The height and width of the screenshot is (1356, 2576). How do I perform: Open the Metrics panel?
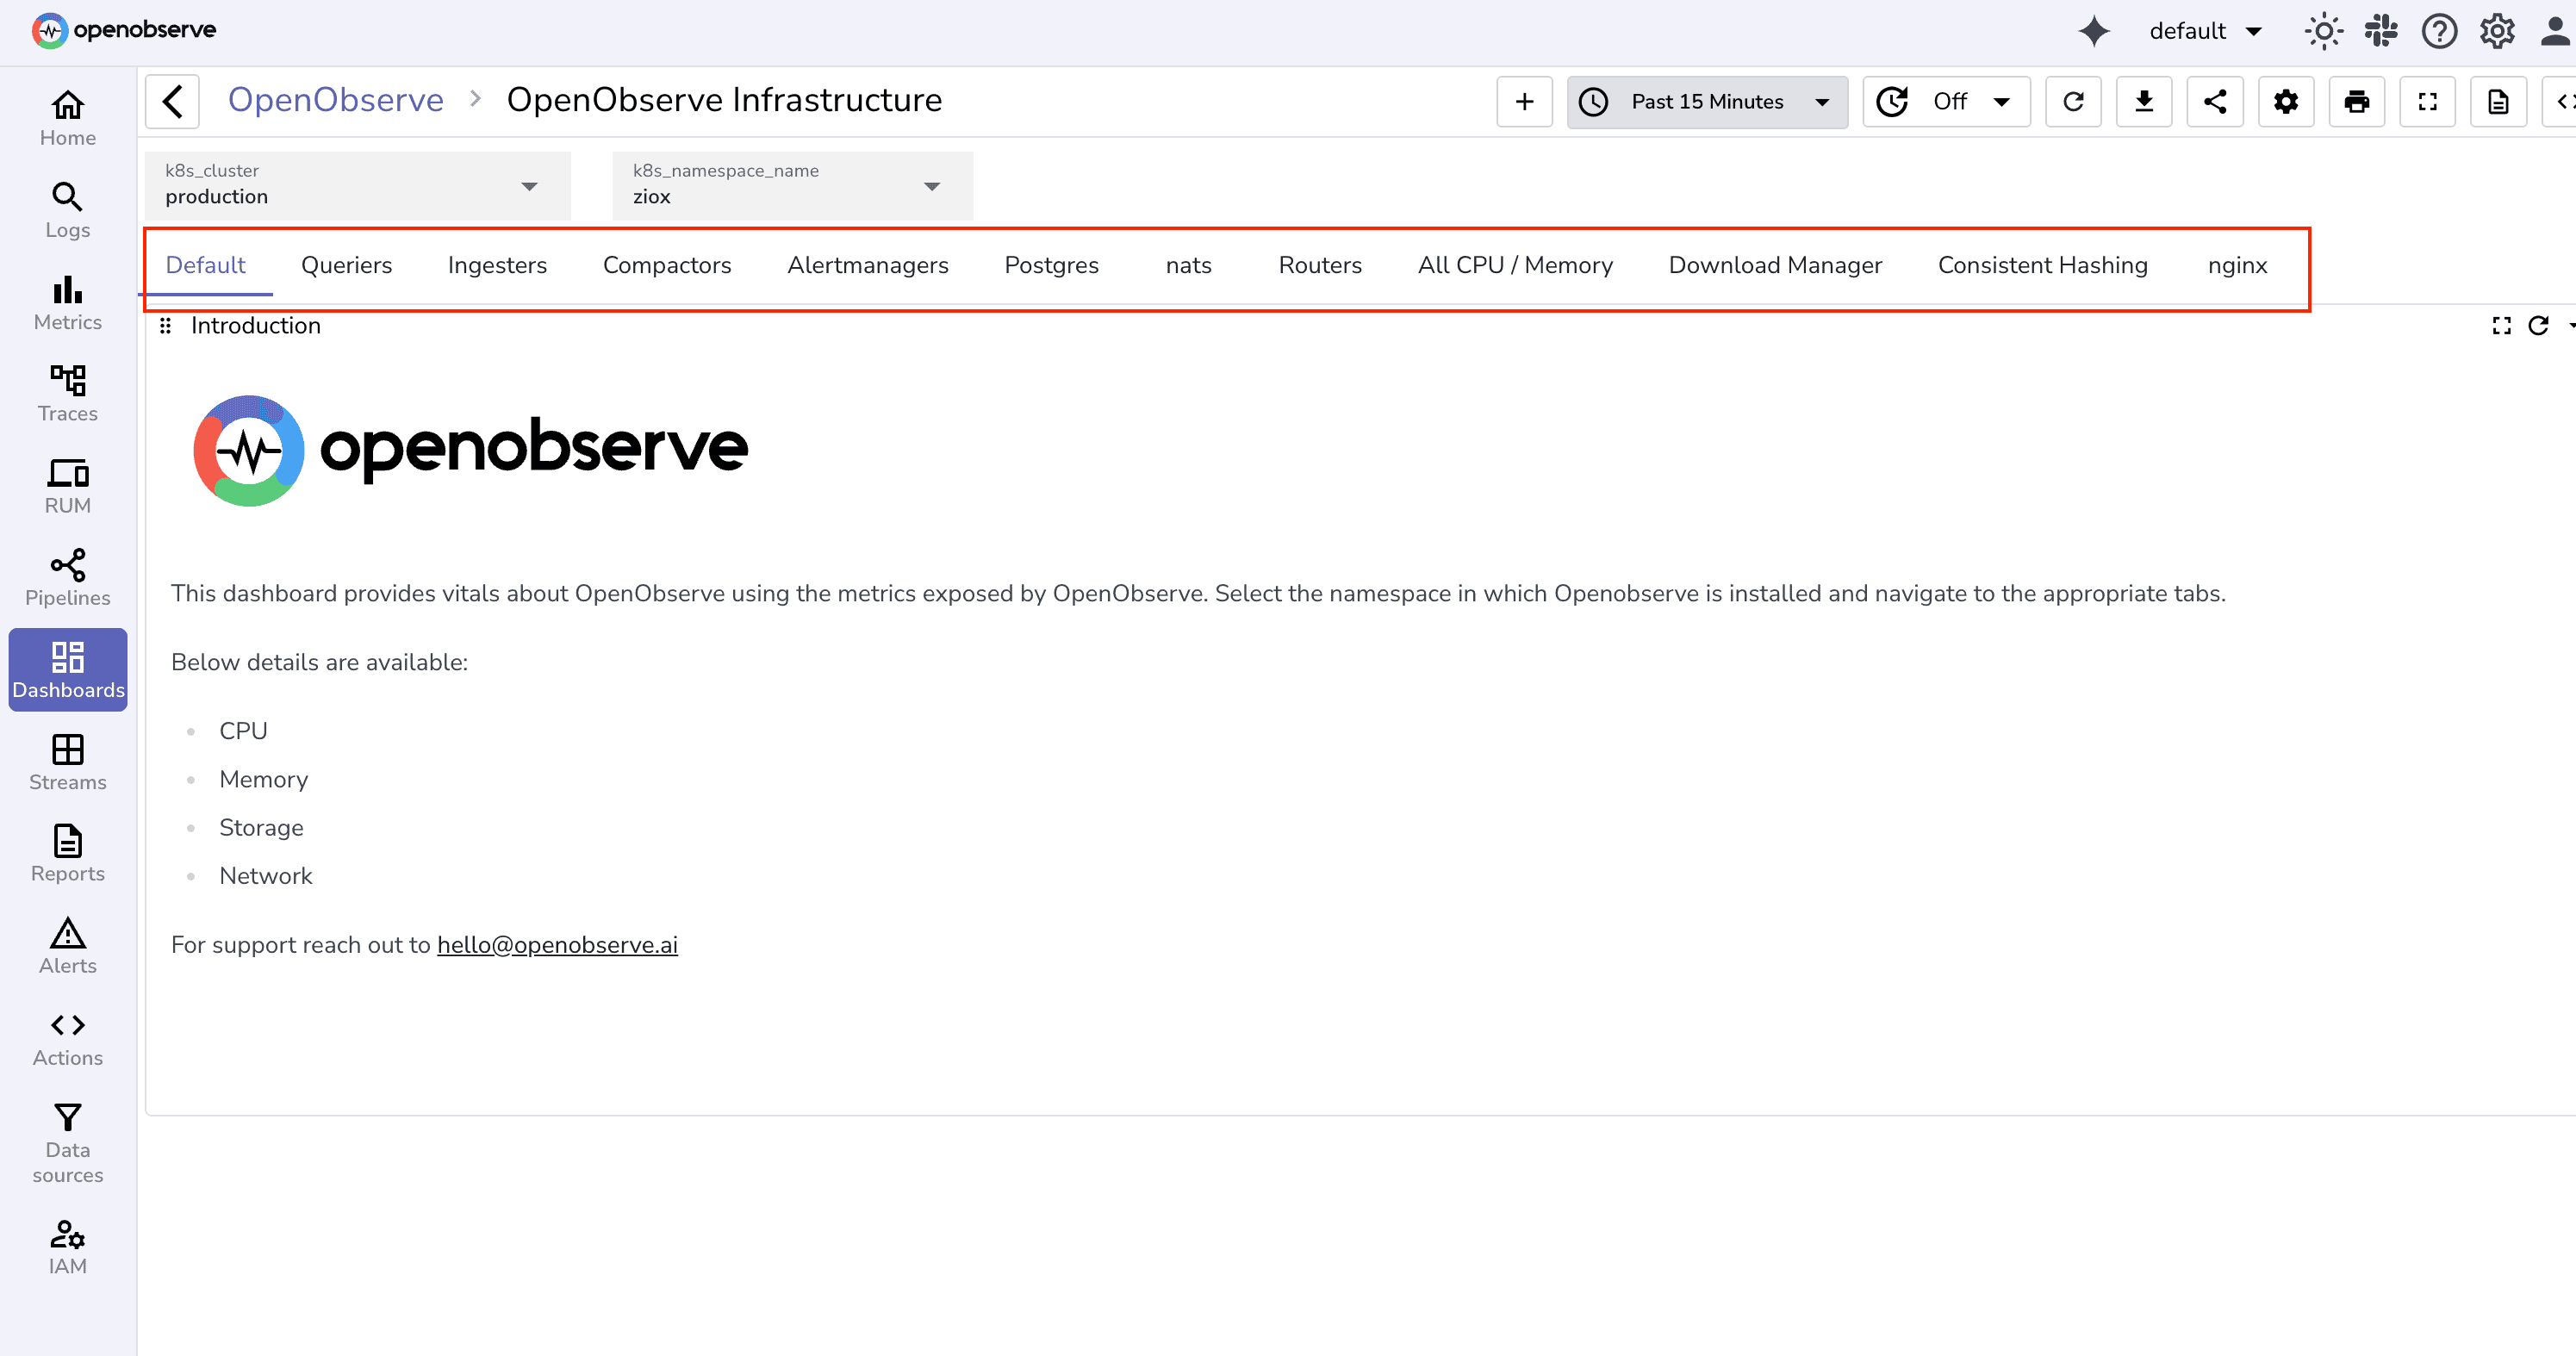(x=67, y=303)
